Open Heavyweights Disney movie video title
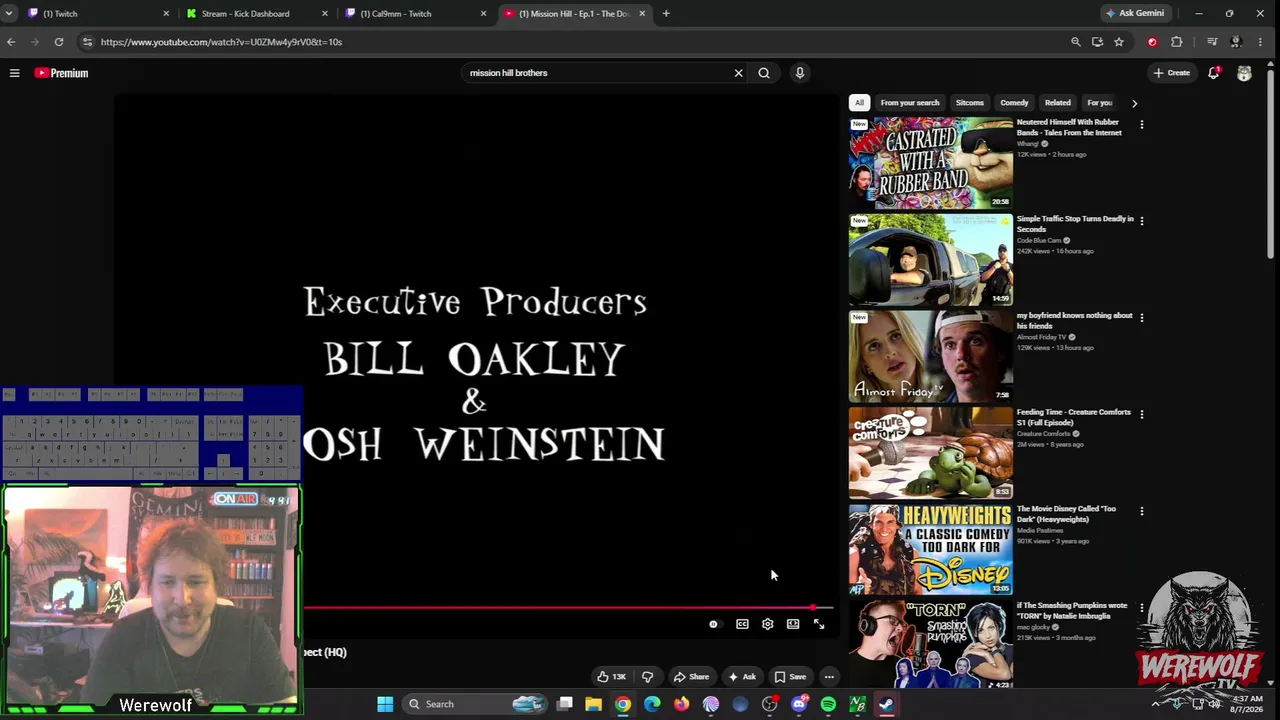 point(1067,514)
